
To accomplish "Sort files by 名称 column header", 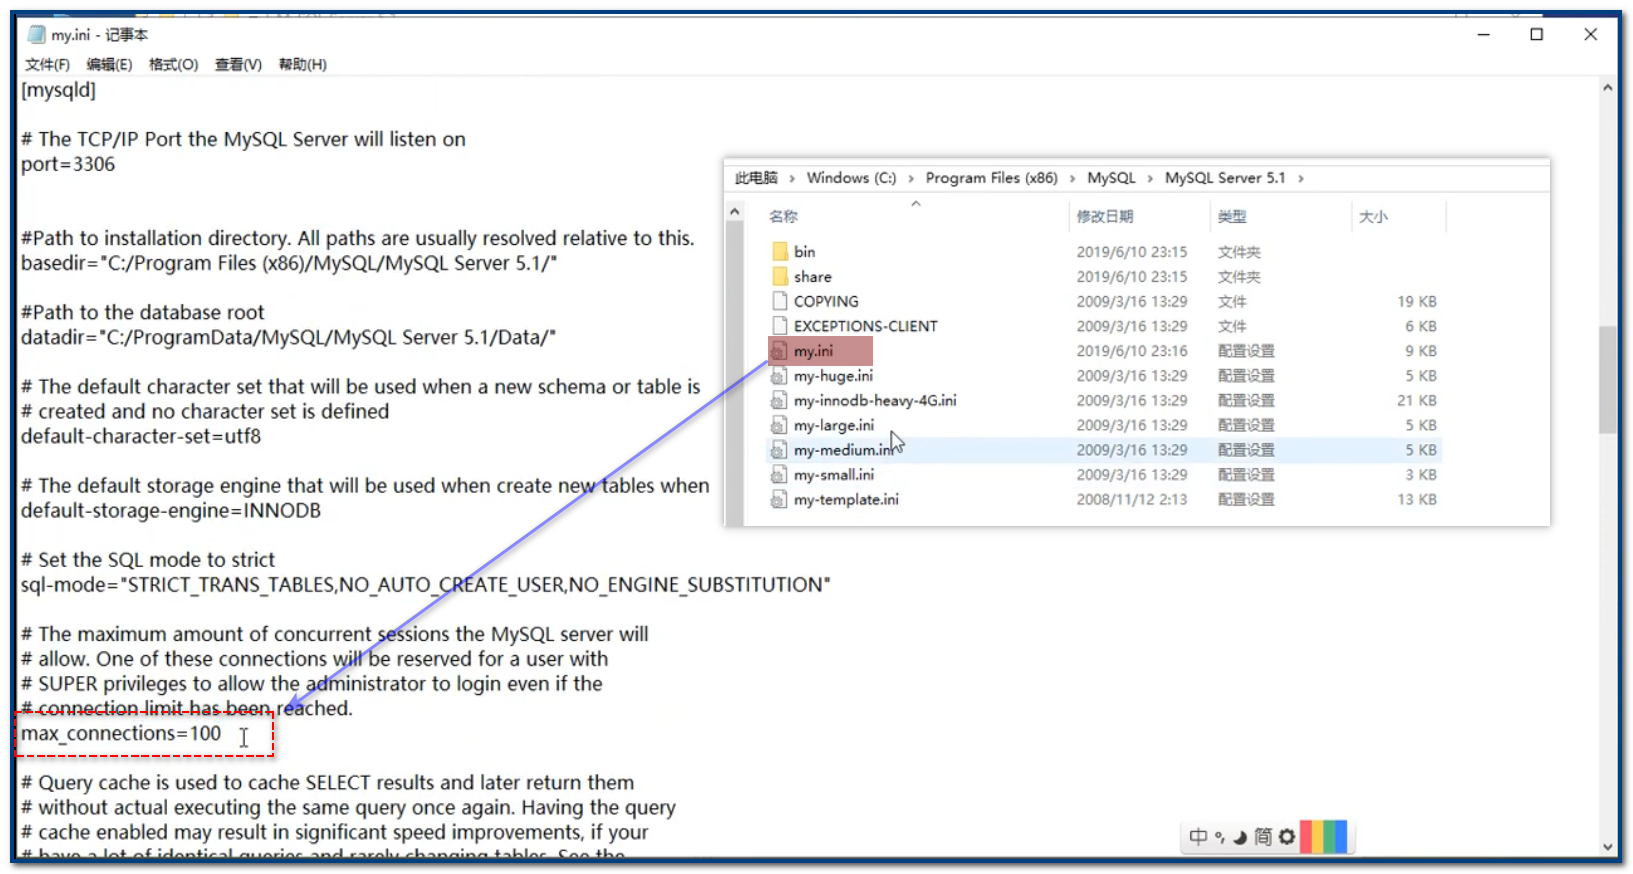I will coord(783,216).
